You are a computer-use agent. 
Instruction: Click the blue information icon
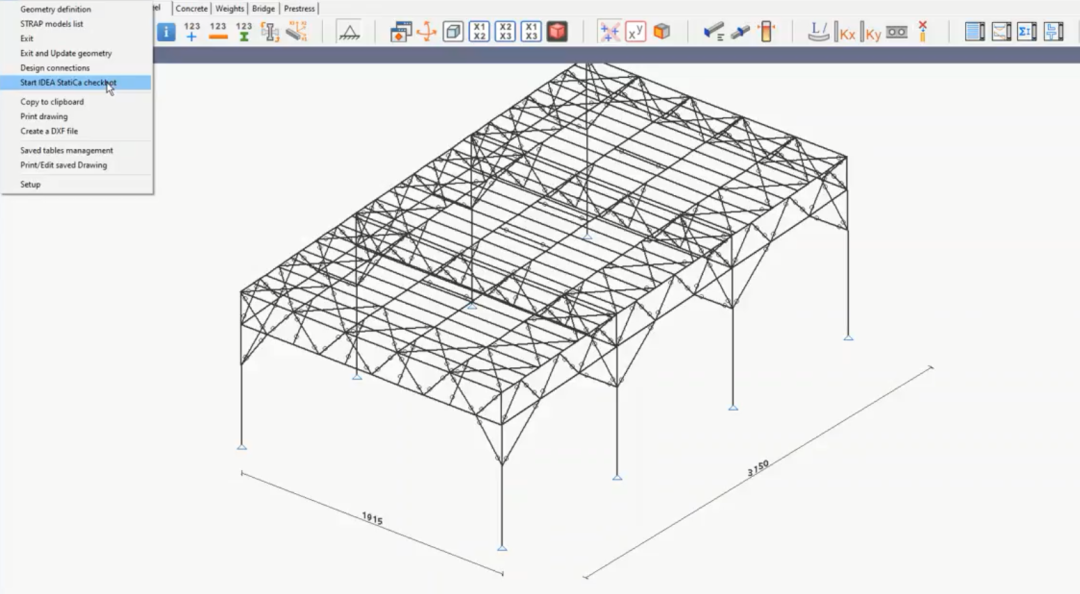pos(166,32)
